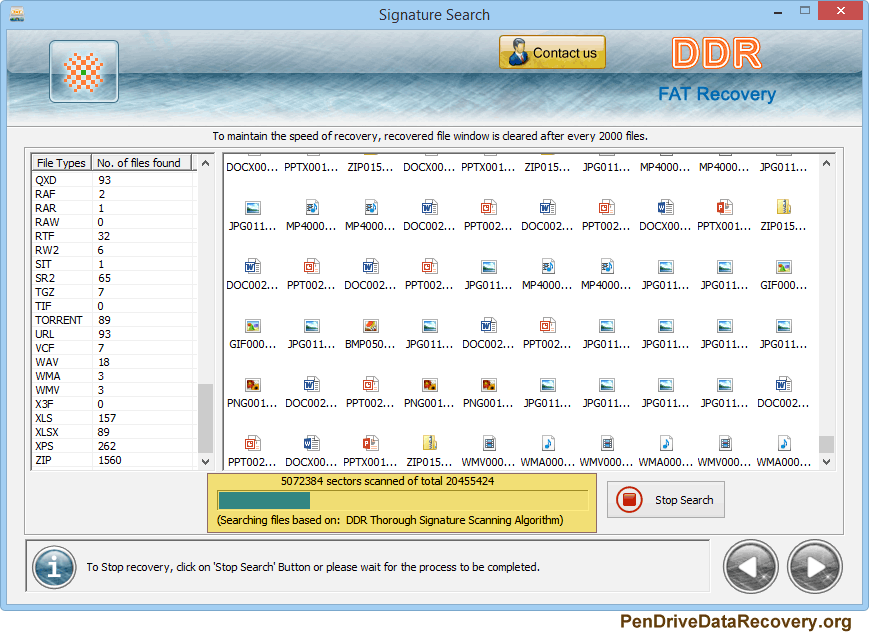
Task: Select the BMP050 recovered image file
Action: [x=370, y=325]
